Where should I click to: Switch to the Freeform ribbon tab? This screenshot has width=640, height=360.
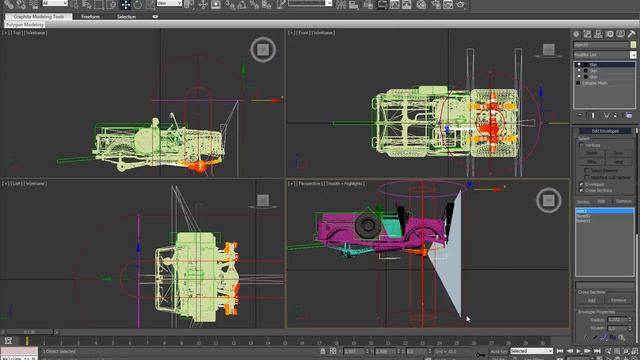tap(91, 17)
